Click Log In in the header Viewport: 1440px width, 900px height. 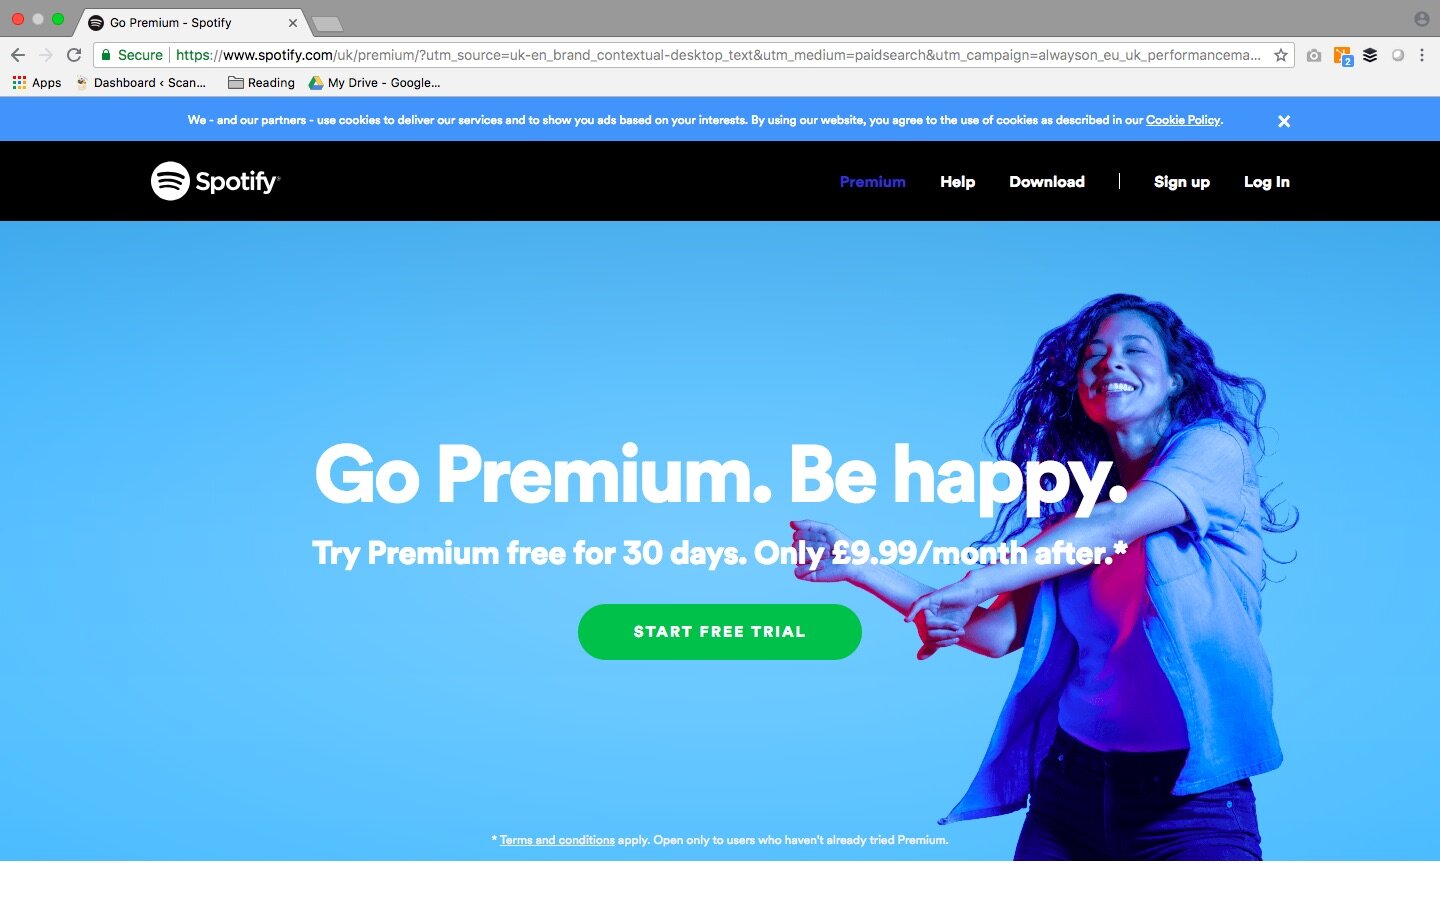(x=1267, y=182)
